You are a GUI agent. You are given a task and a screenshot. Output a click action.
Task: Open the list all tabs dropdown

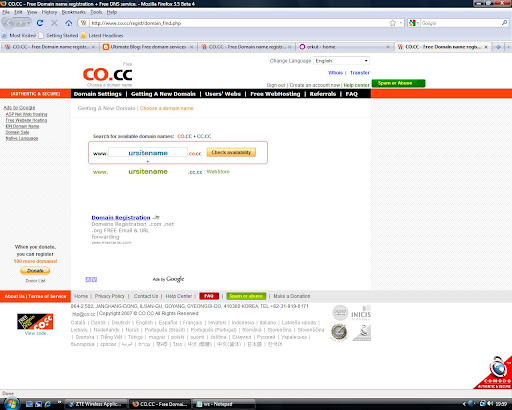point(509,47)
